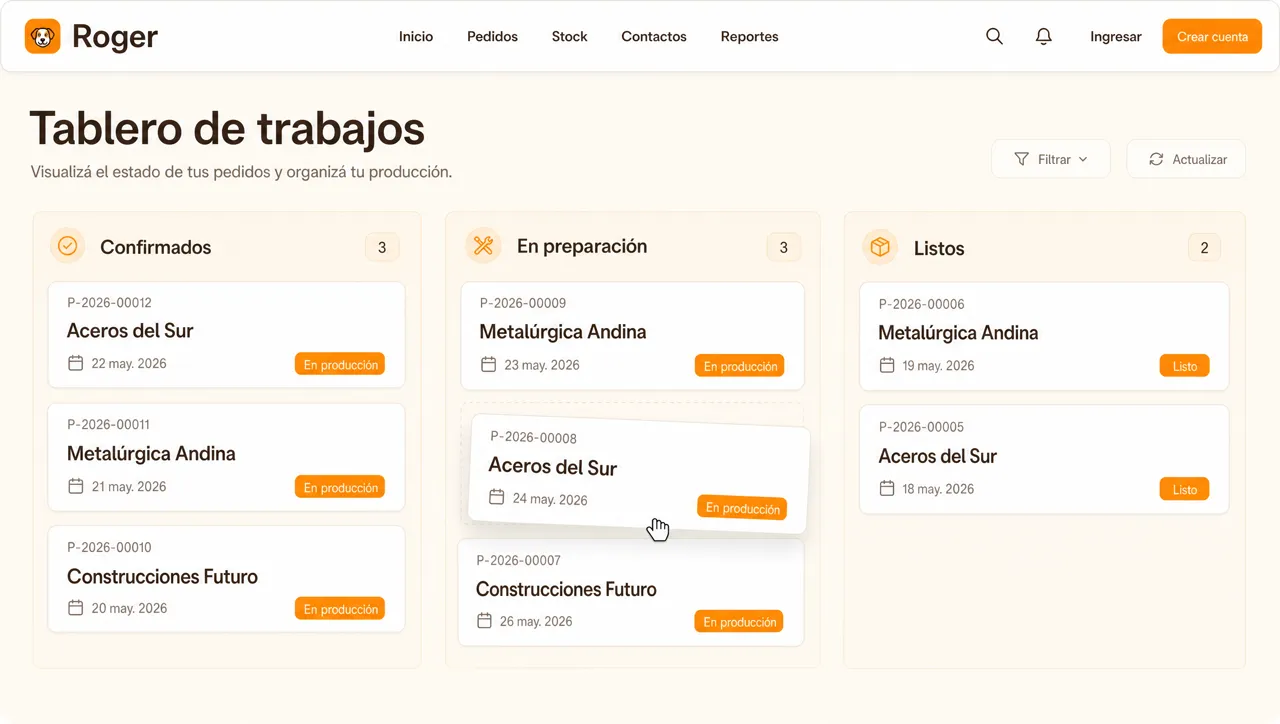Click Aceros del Sur title in Confirmados
This screenshot has width=1280, height=724.
point(130,331)
